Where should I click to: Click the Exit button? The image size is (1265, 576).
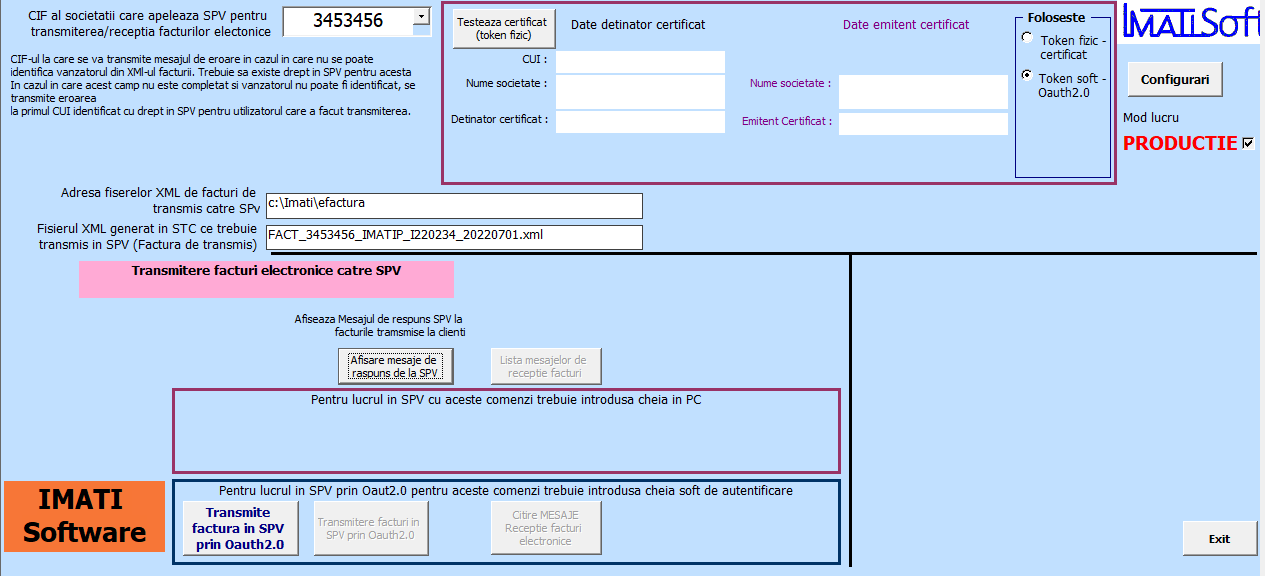[1219, 538]
